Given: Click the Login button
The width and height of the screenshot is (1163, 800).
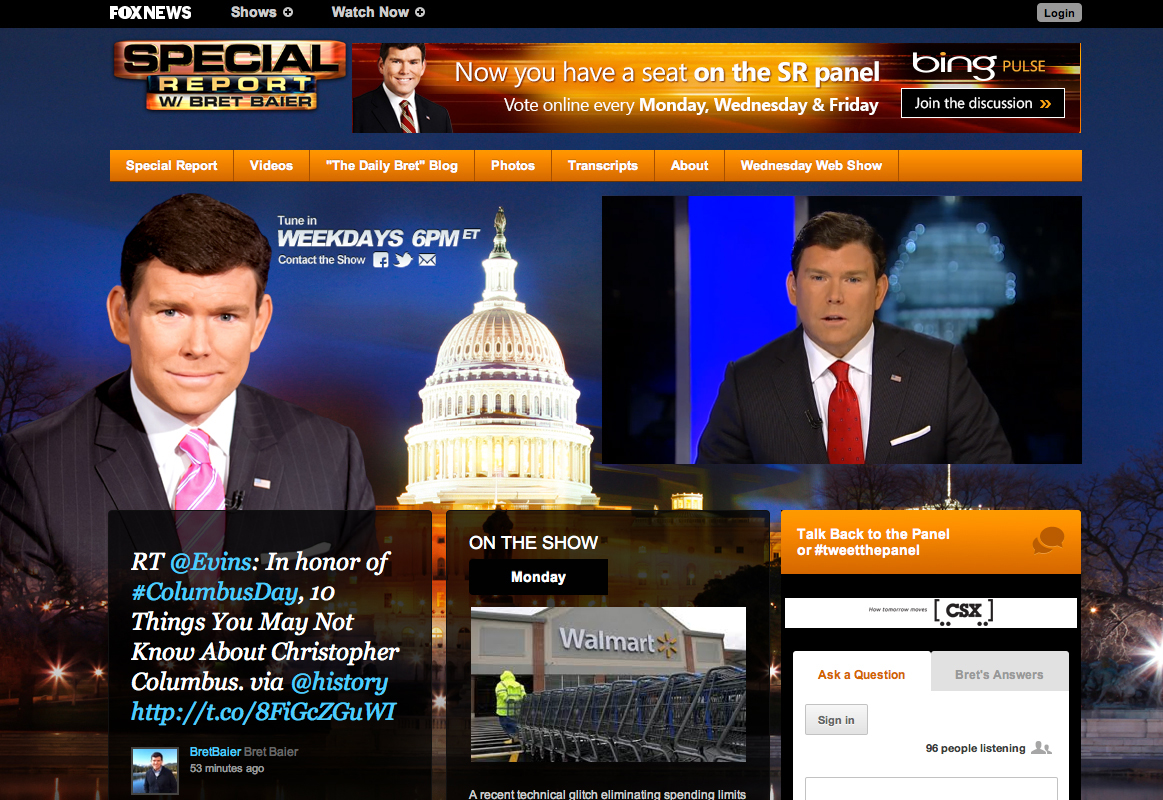Looking at the screenshot, I should [x=1058, y=13].
